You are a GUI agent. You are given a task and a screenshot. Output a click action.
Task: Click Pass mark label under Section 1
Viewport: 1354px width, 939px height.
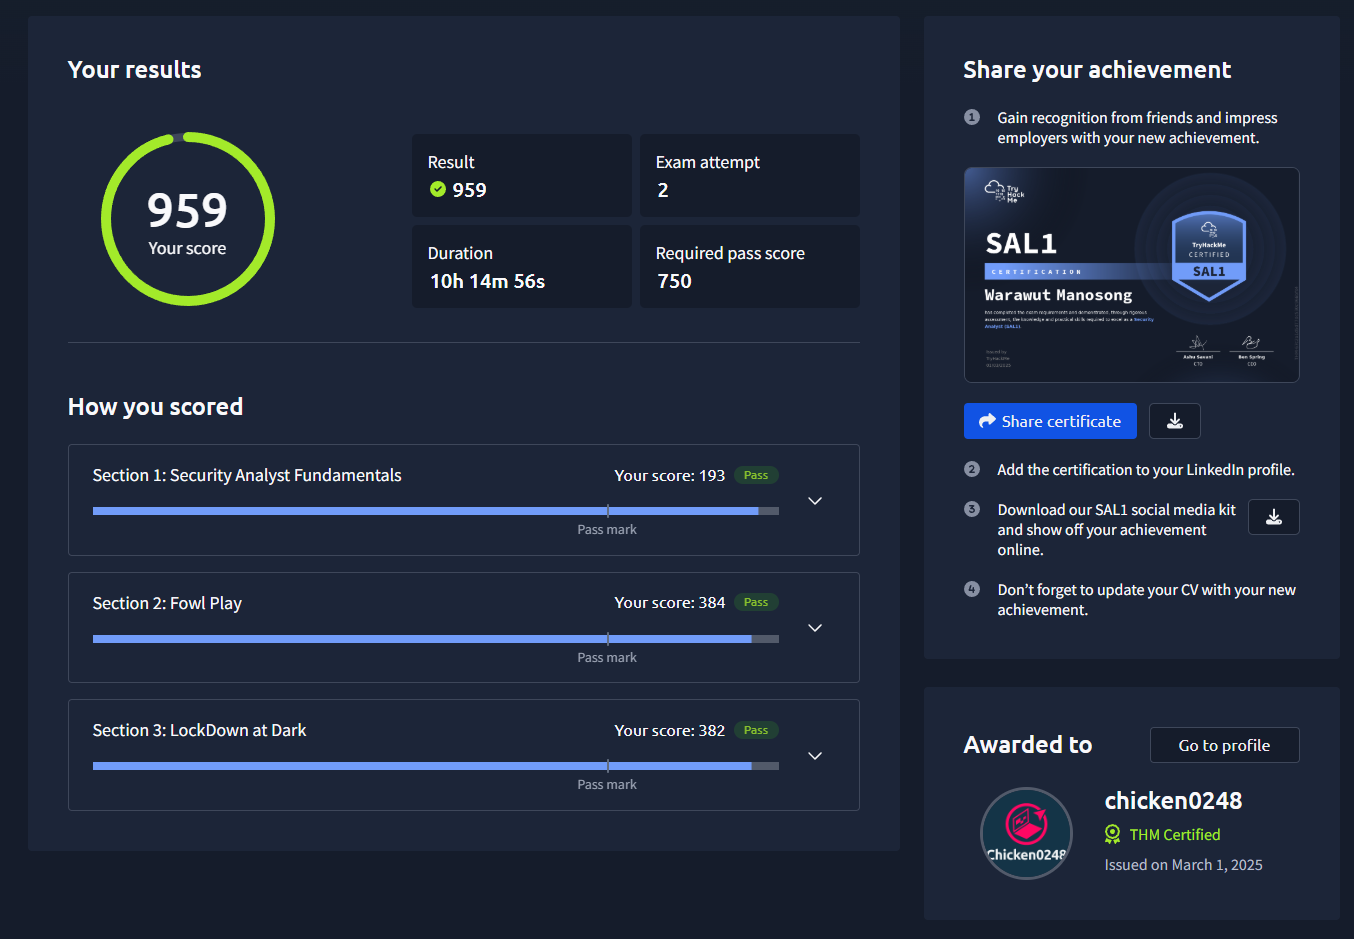607,530
